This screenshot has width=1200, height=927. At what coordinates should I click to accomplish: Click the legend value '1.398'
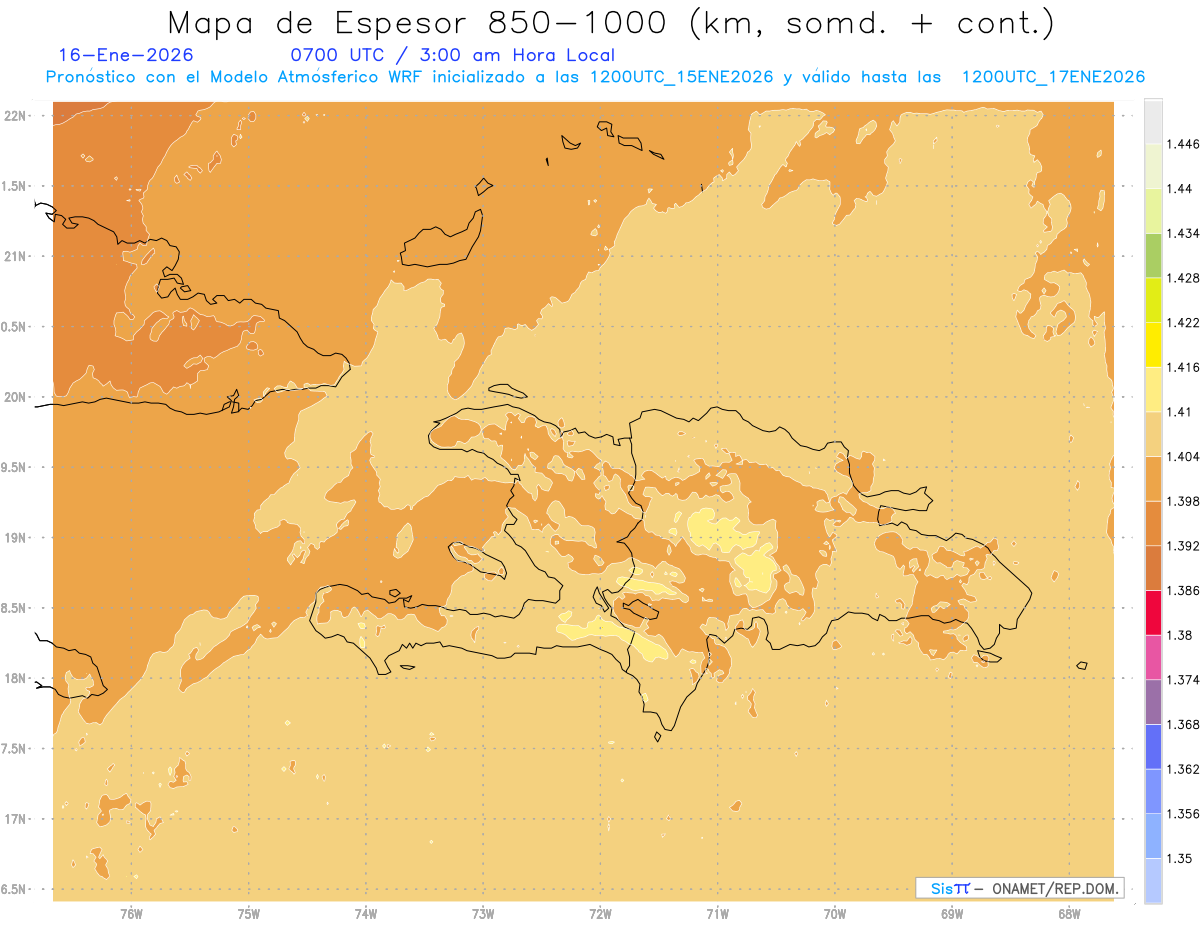click(x=1183, y=501)
